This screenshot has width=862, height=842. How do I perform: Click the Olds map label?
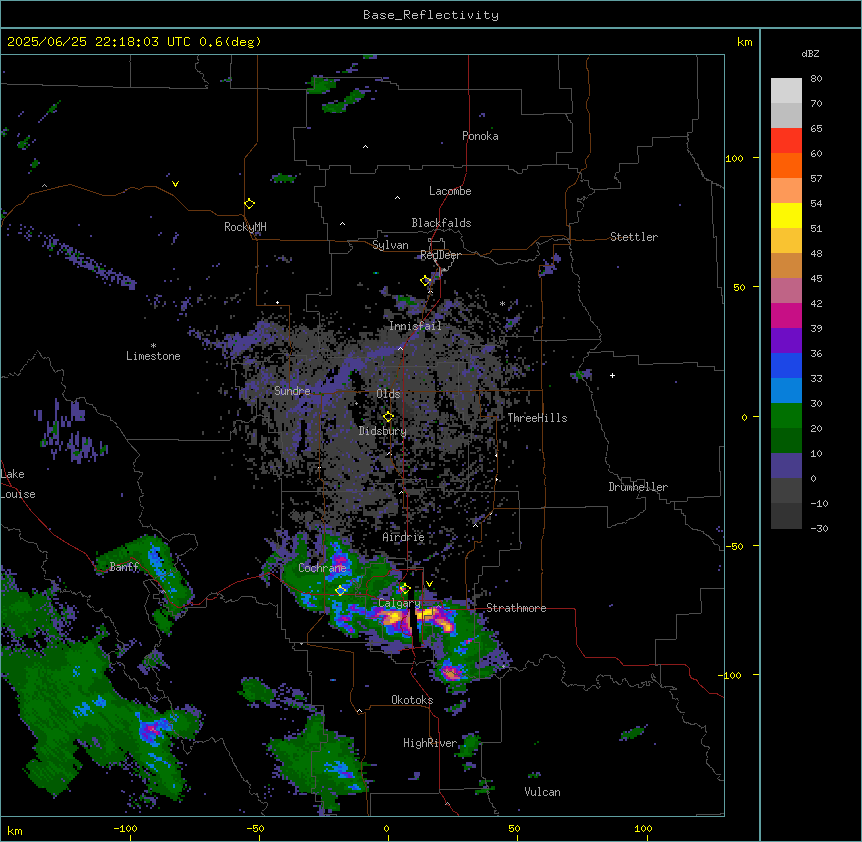[388, 394]
